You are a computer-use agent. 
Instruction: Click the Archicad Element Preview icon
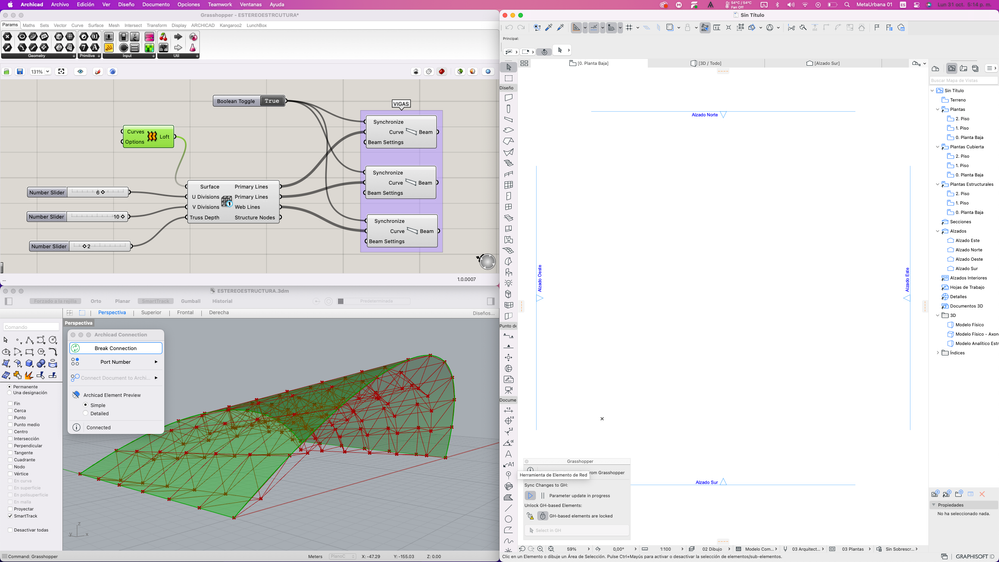76,395
